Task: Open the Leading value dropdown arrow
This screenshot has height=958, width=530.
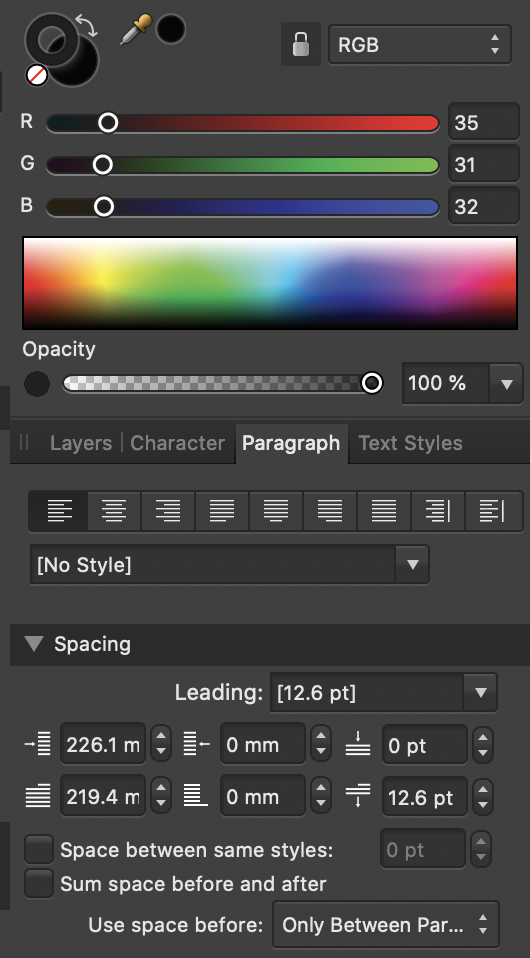Action: click(480, 692)
